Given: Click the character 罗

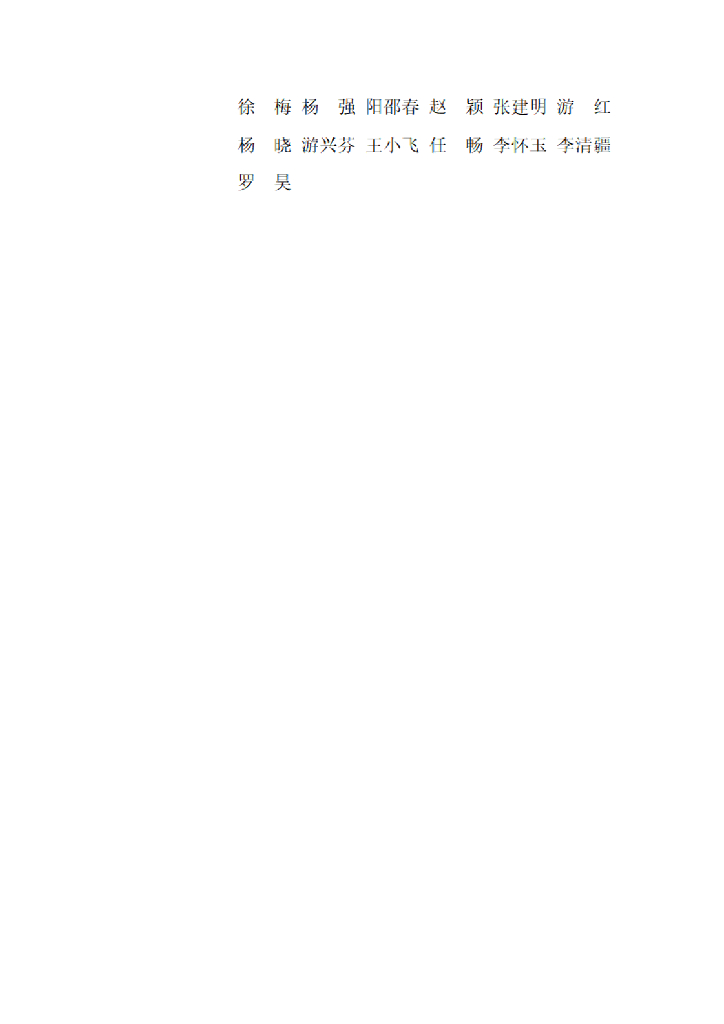Looking at the screenshot, I should (247, 183).
